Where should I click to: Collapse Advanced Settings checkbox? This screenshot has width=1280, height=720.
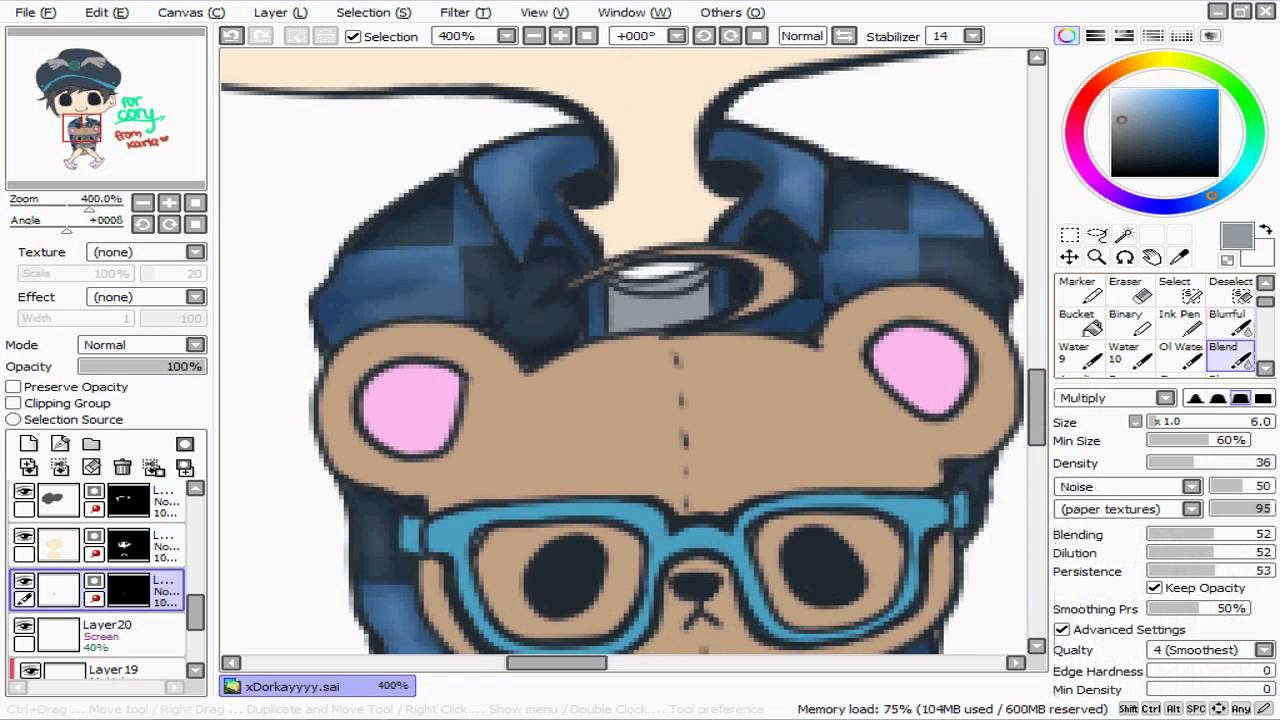click(x=1062, y=630)
